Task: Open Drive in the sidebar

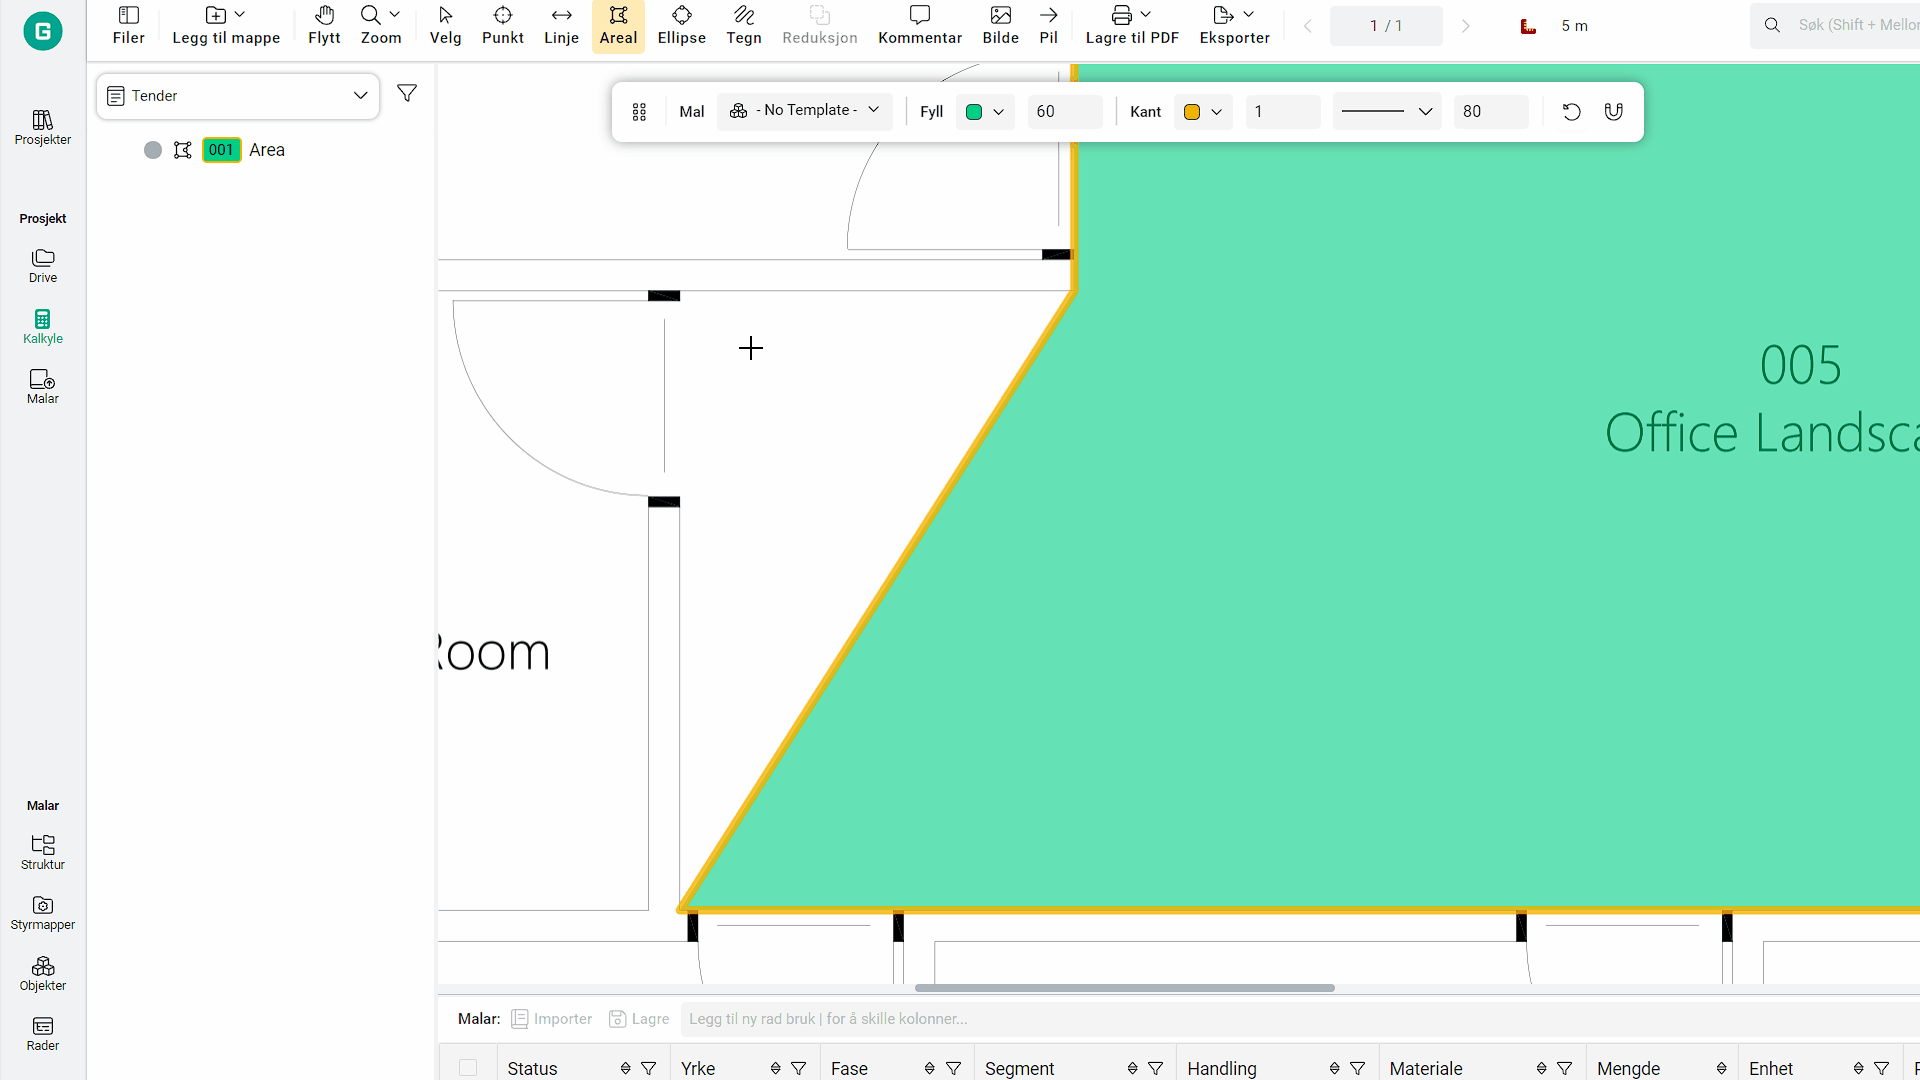Action: tap(42, 266)
